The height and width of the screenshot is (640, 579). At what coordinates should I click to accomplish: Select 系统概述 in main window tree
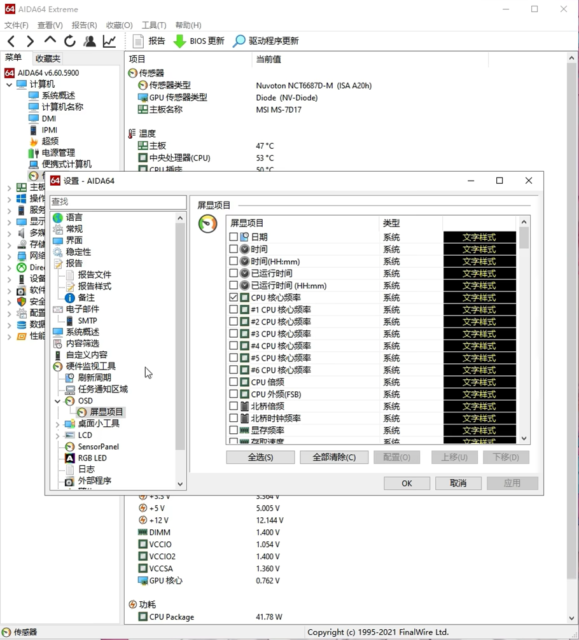[58, 96]
